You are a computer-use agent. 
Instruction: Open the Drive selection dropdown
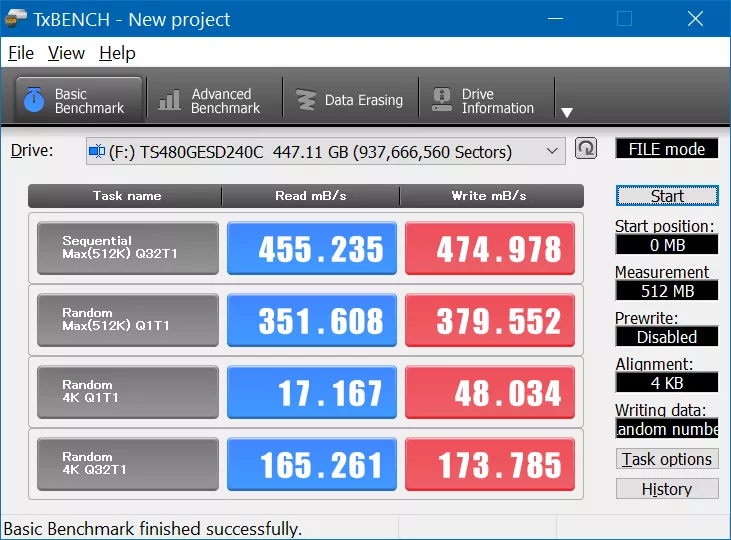325,152
